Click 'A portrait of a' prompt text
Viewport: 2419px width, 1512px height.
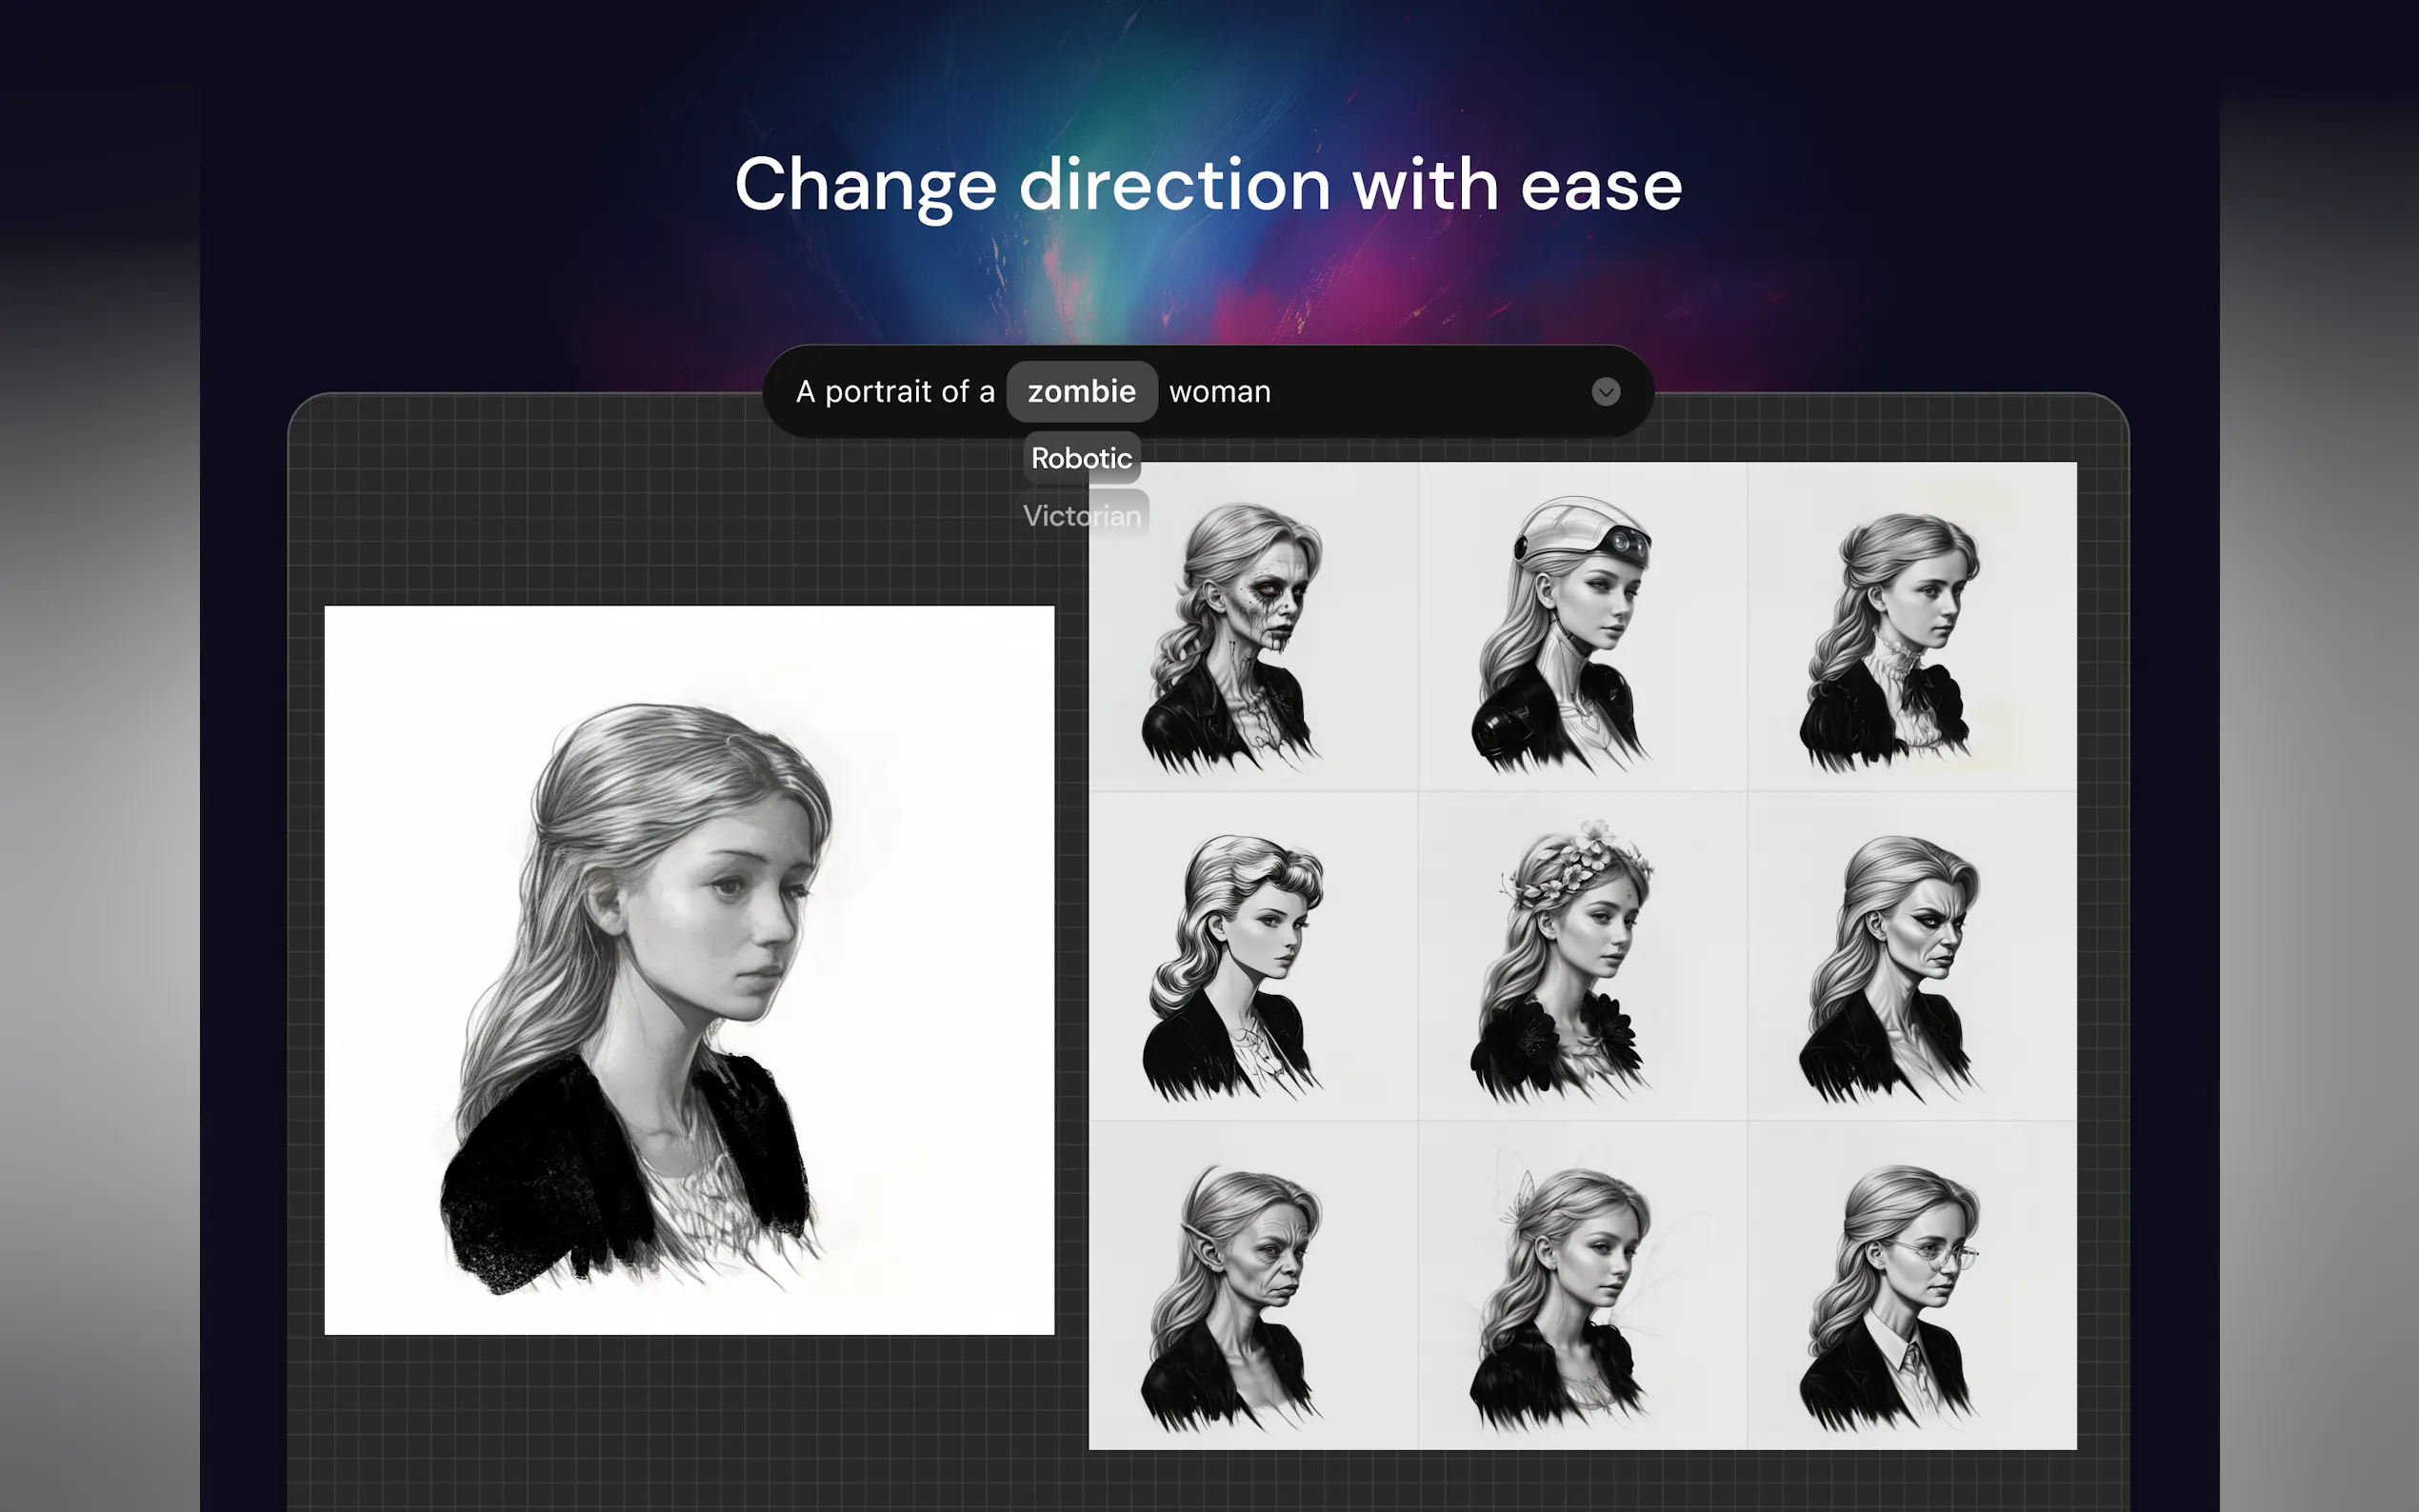click(895, 392)
